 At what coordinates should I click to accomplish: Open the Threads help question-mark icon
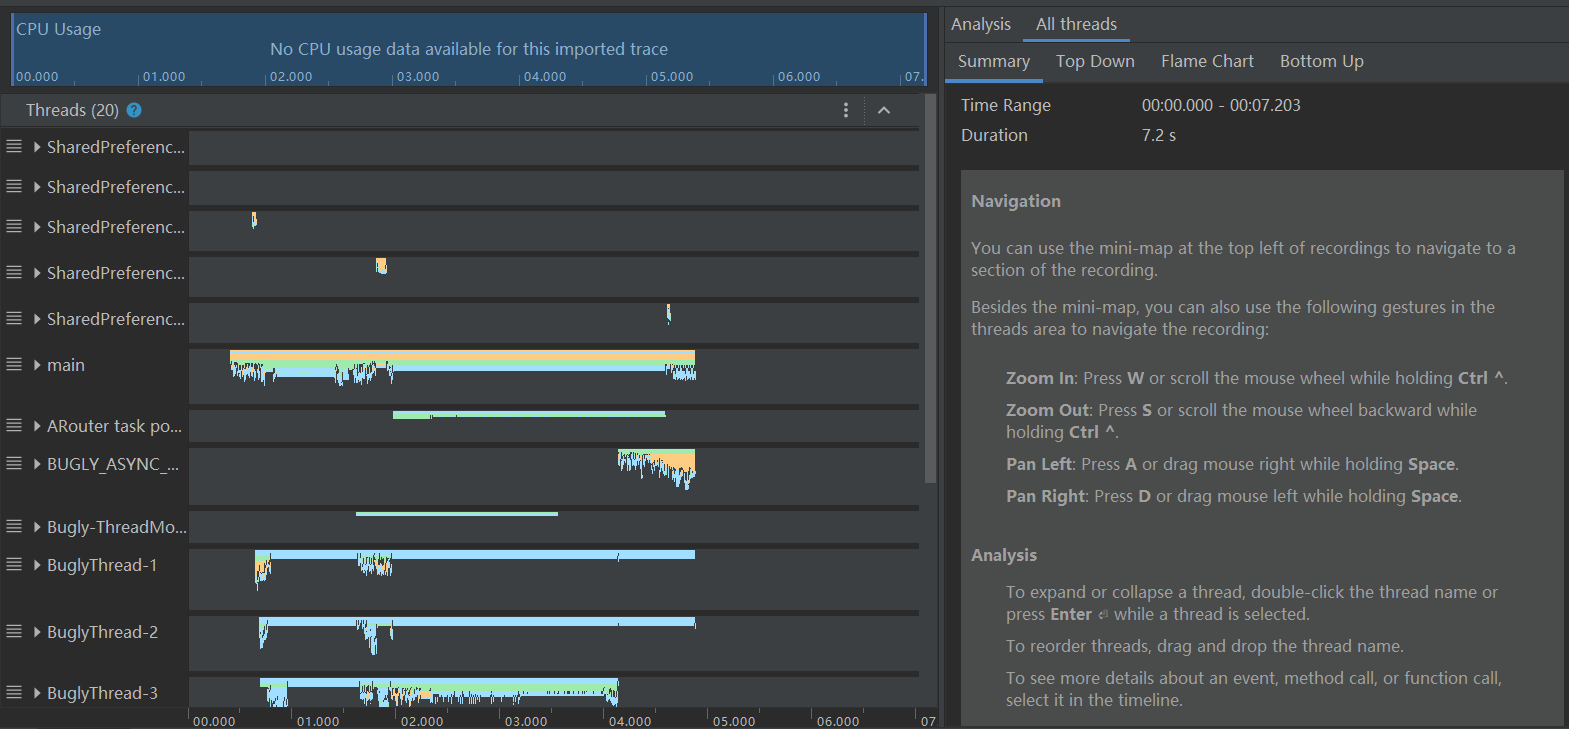134,110
